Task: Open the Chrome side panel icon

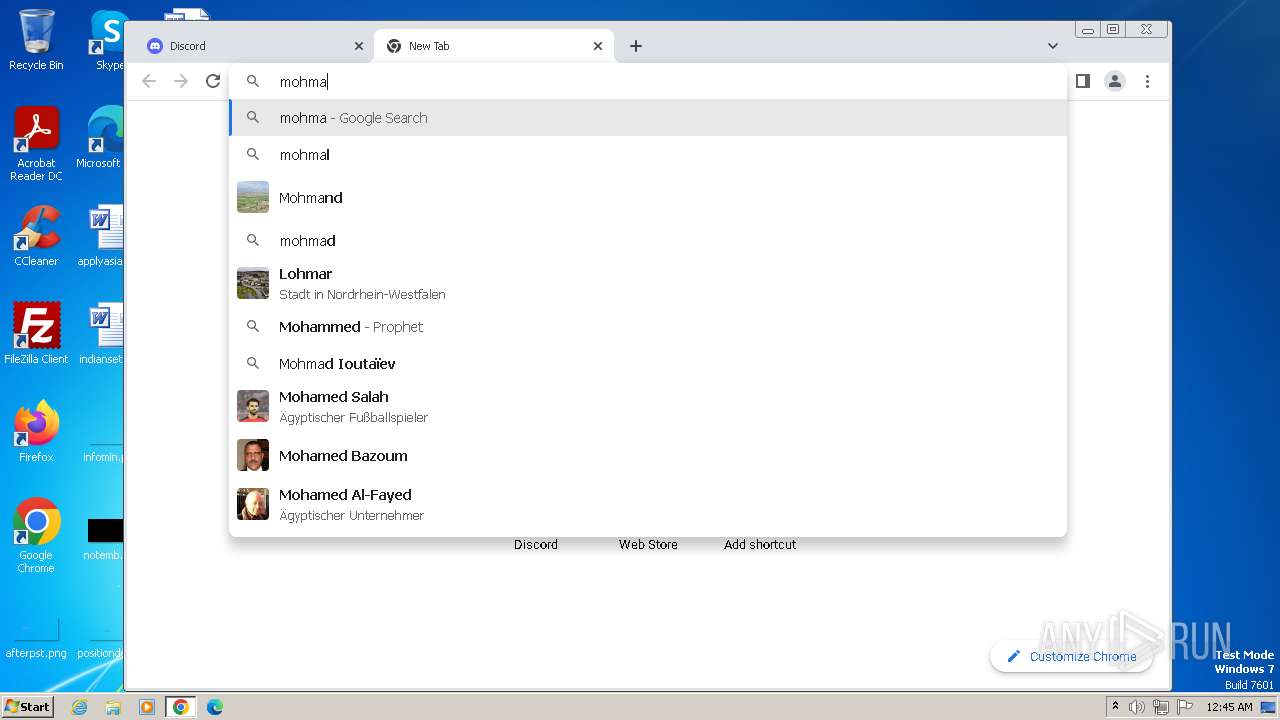Action: (1083, 81)
